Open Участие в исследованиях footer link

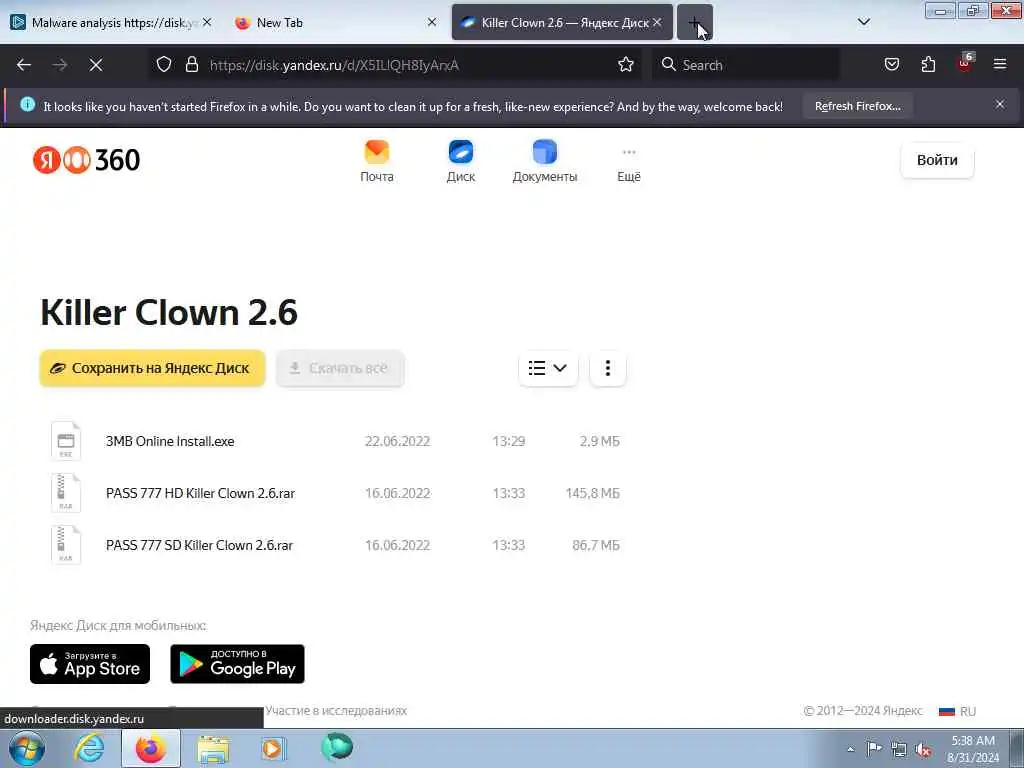pyautogui.click(x=336, y=711)
